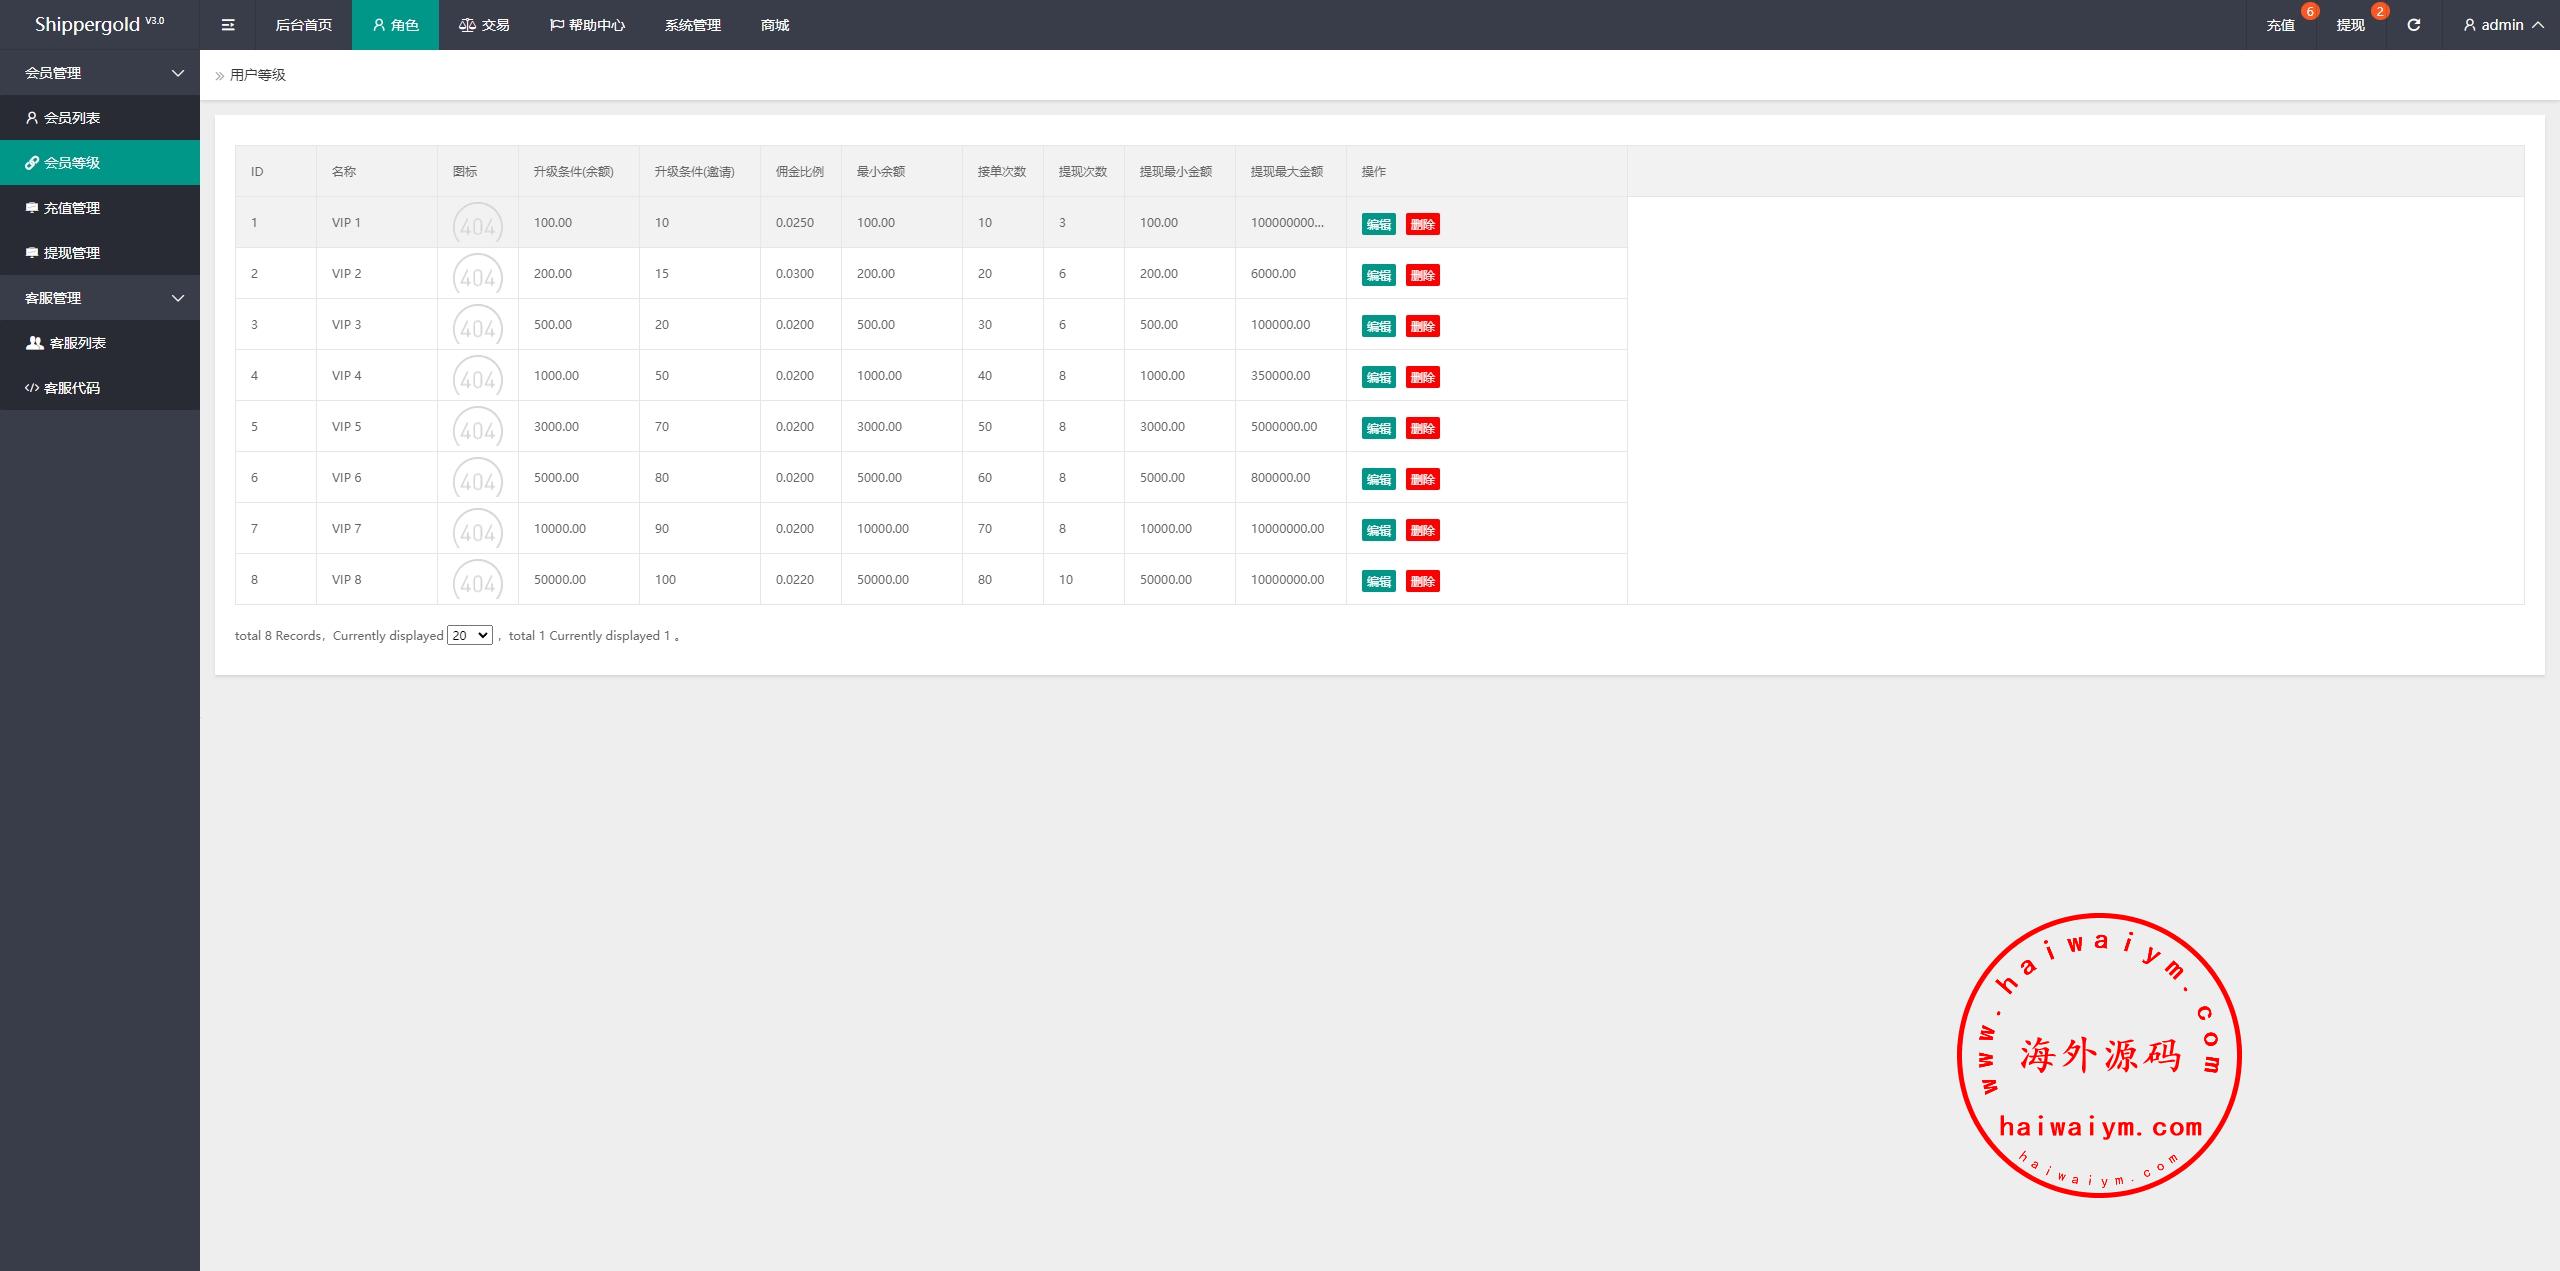Open the 帮助中心 top menu
Image resolution: width=2560 pixels, height=1271 pixels.
coord(587,25)
